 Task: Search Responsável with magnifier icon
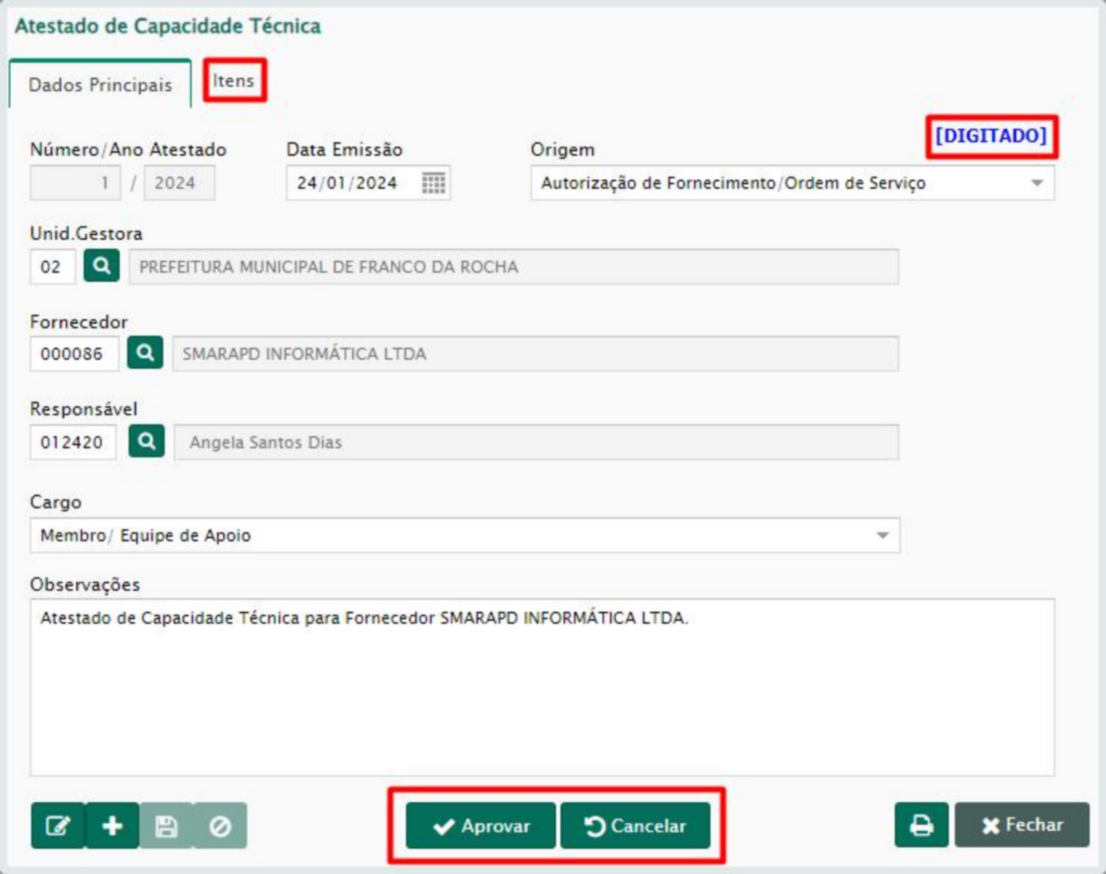pyautogui.click(x=146, y=442)
